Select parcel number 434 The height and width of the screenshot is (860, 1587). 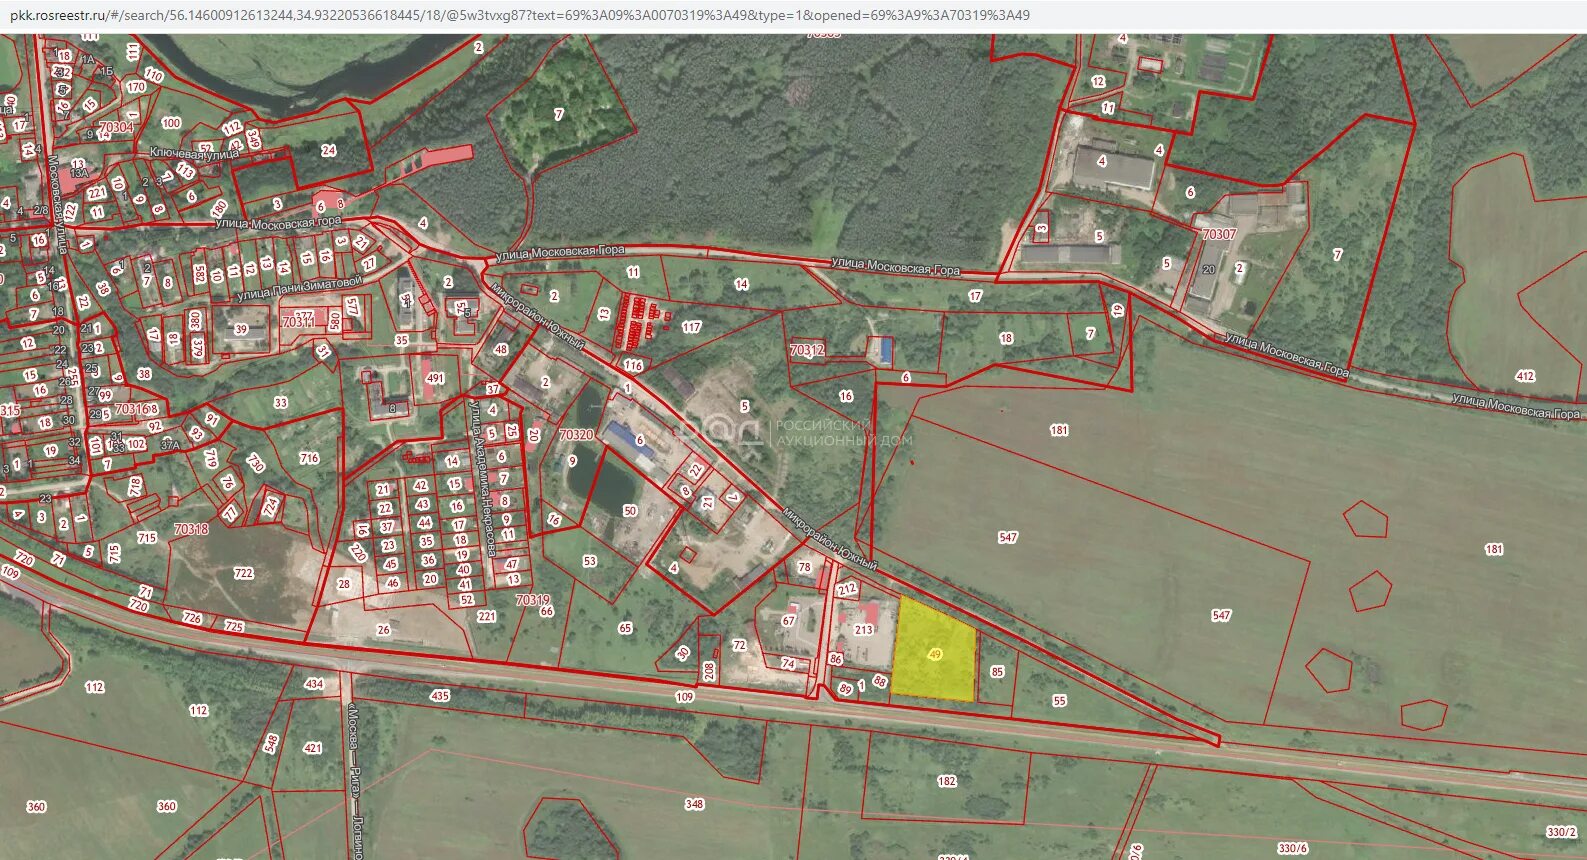(314, 684)
